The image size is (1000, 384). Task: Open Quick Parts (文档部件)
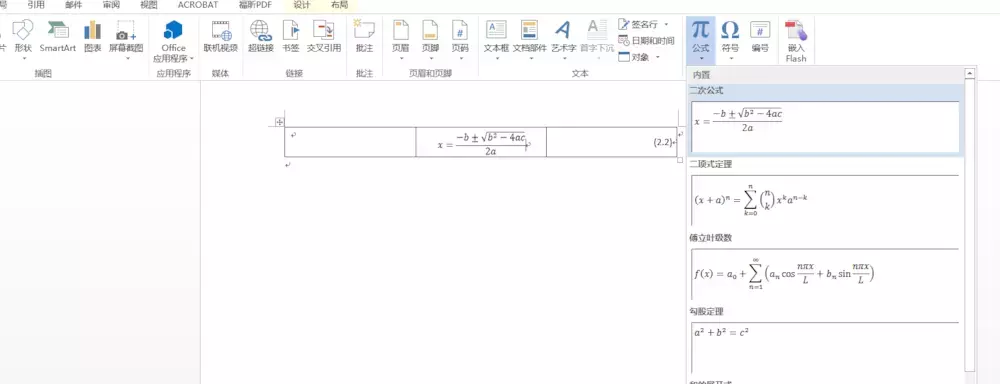529,36
